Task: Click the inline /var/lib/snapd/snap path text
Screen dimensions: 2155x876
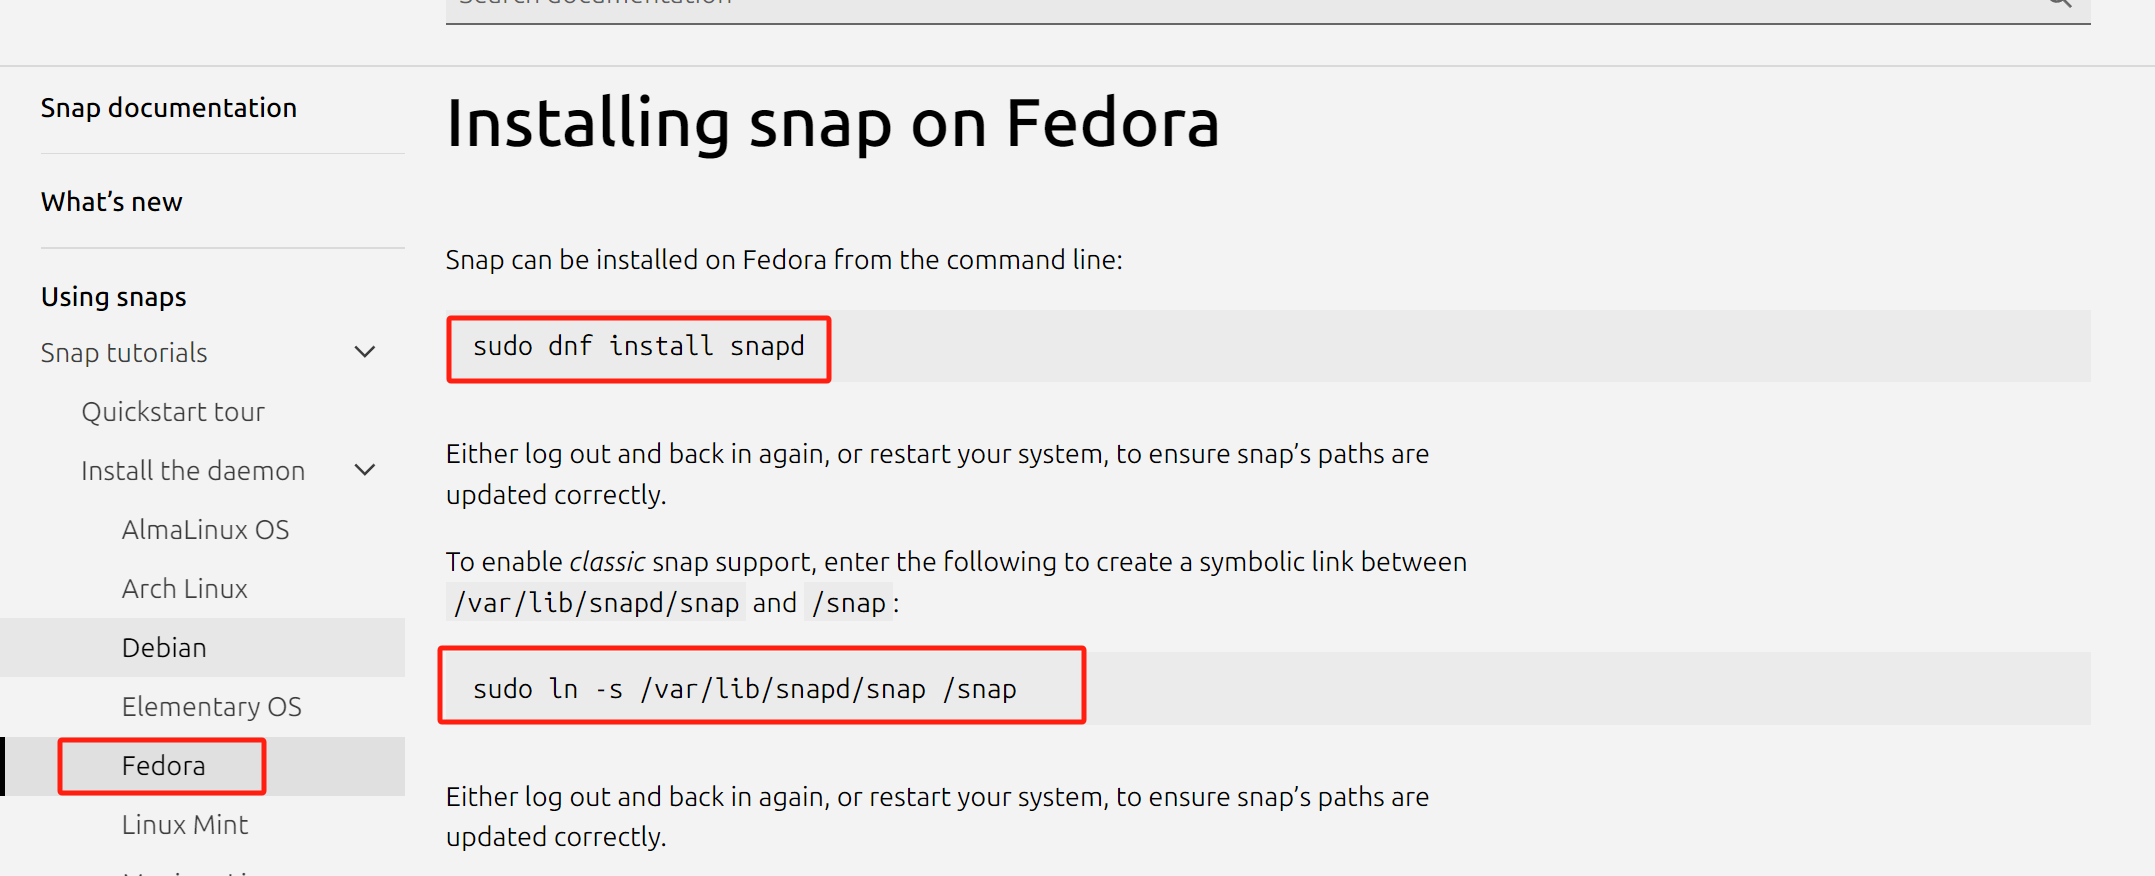Action: (x=596, y=603)
